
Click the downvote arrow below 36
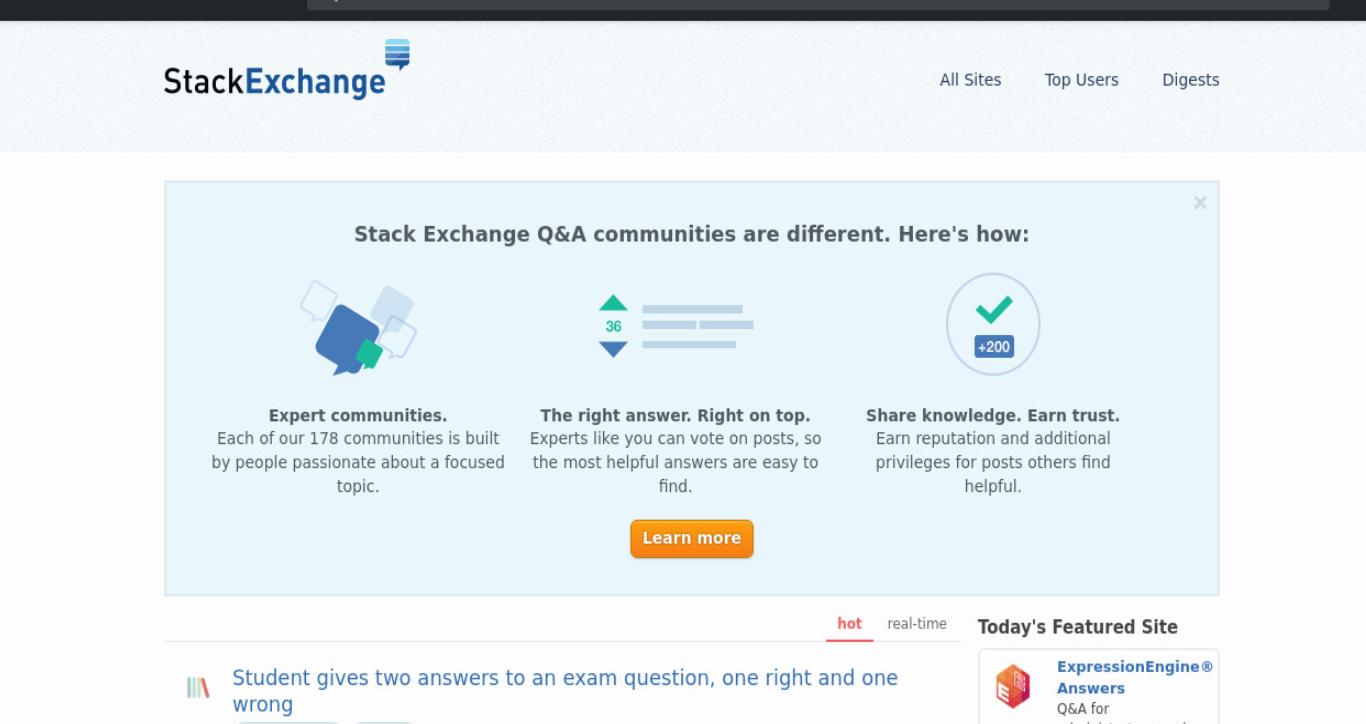pos(613,349)
